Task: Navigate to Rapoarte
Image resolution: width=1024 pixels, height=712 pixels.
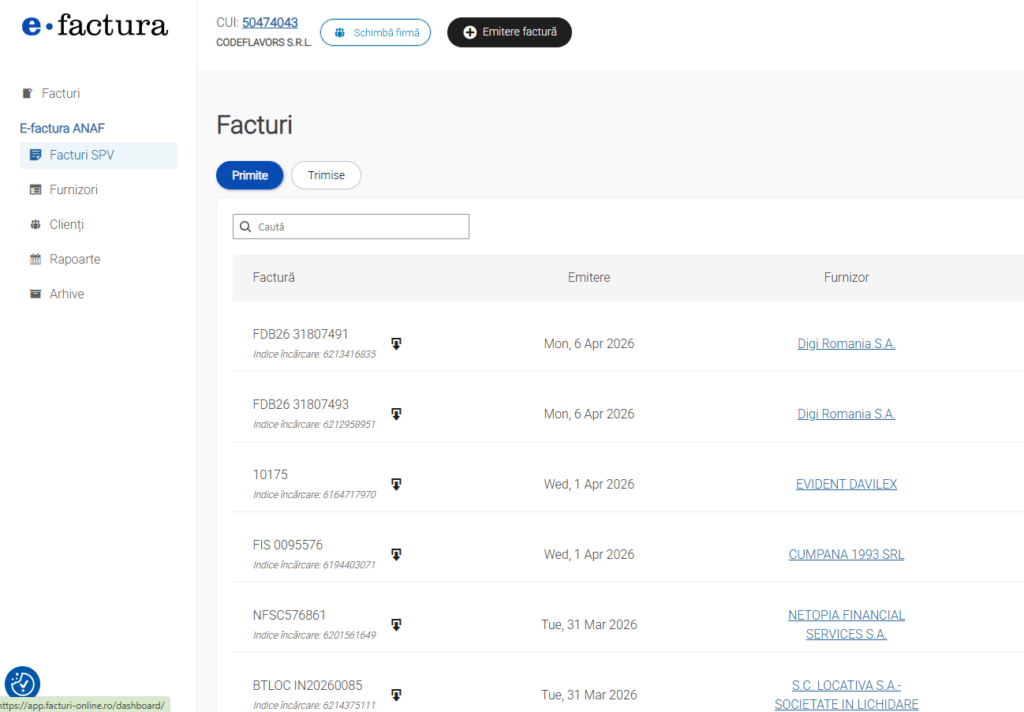Action: [74, 259]
